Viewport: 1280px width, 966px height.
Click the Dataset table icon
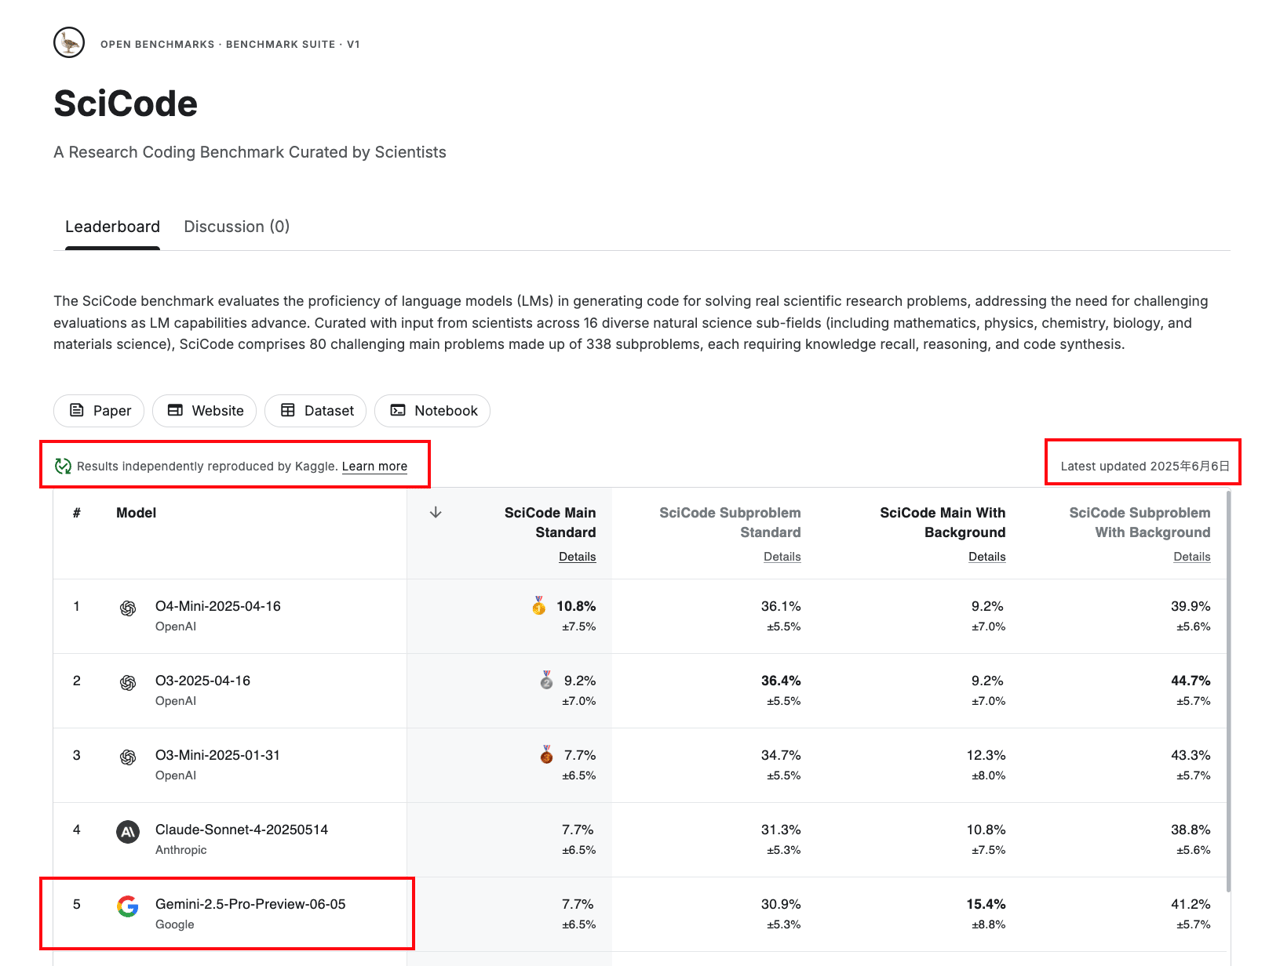(288, 410)
